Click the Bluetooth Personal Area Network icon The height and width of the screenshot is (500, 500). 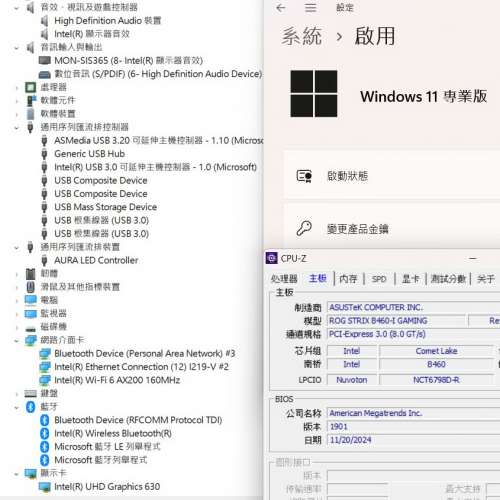pyautogui.click(x=45, y=353)
